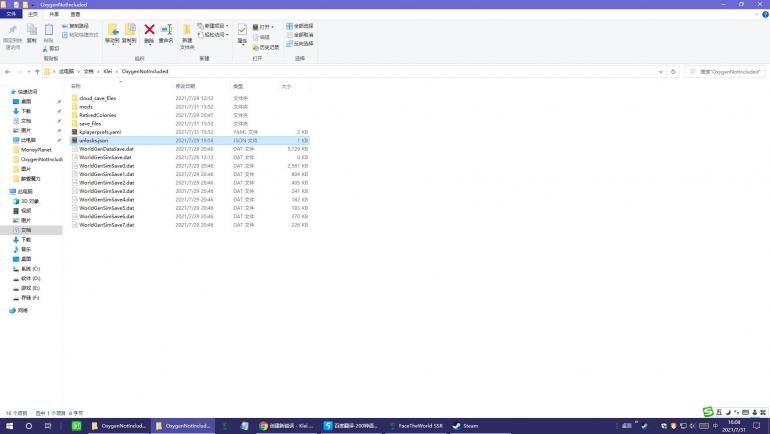This screenshot has width=770, height=434.
Task: Click Invert selection (反向选择) in ribbon
Action: (300, 43)
